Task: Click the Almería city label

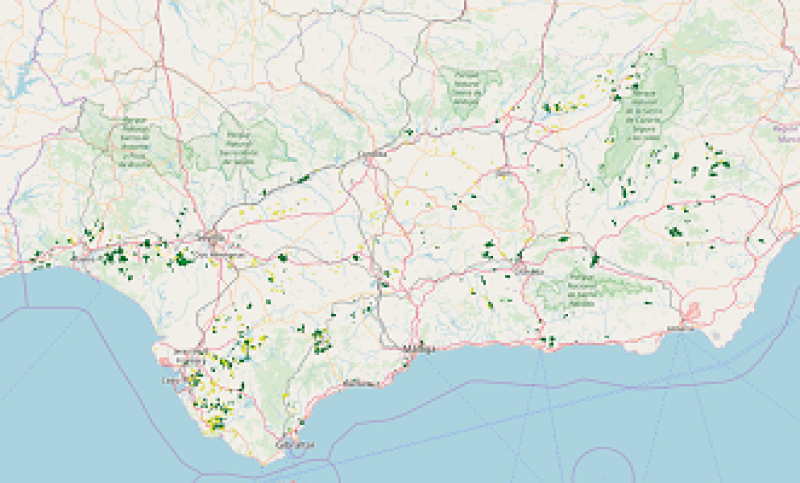Action: (681, 327)
